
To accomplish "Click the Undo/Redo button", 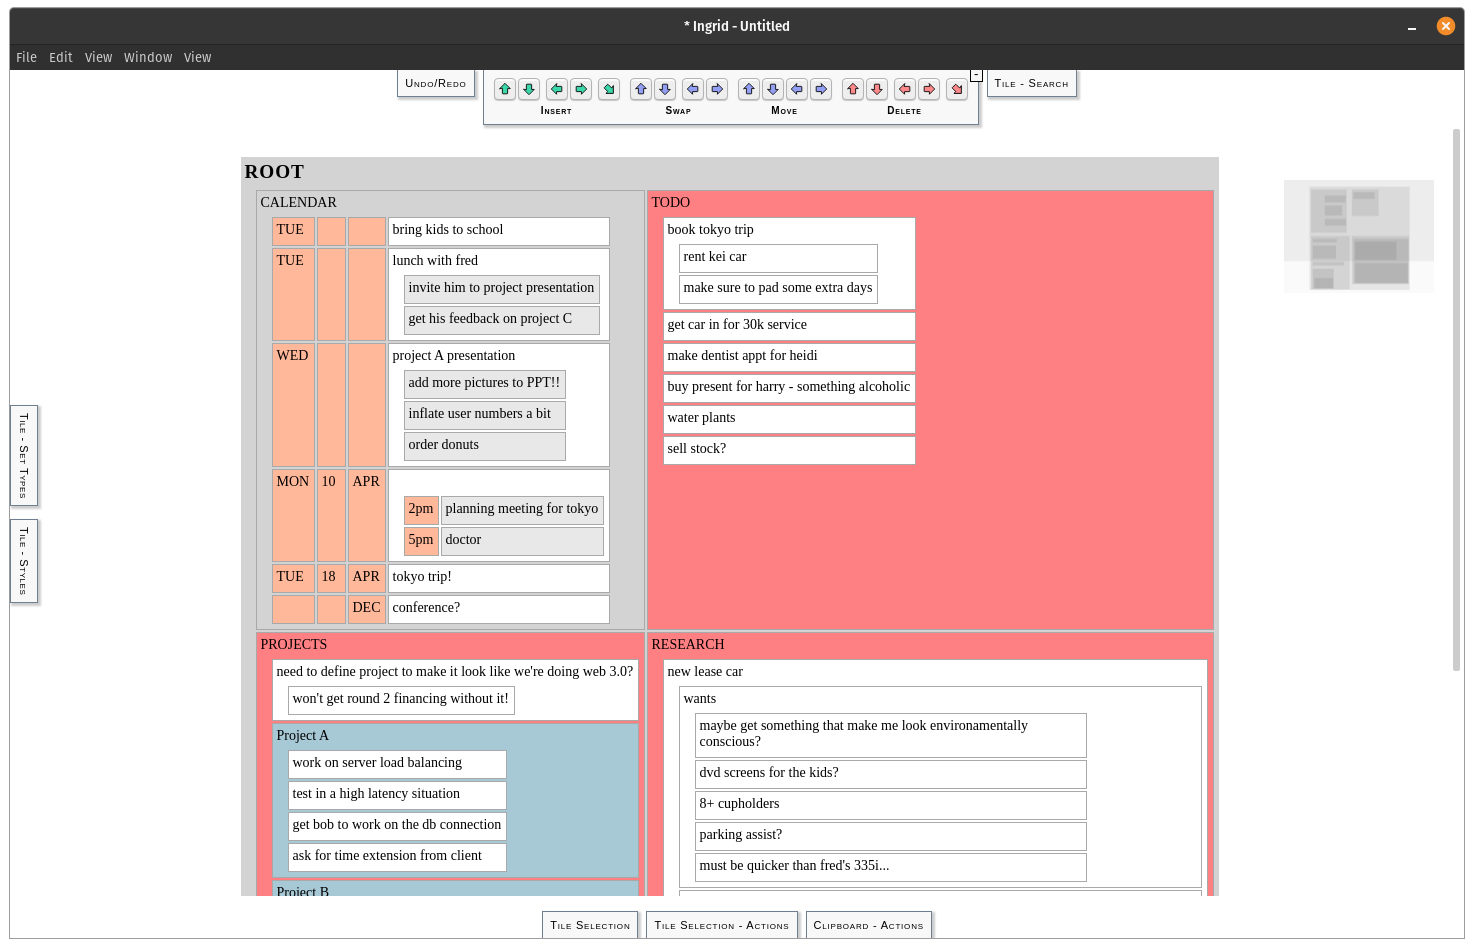I will 435,84.
